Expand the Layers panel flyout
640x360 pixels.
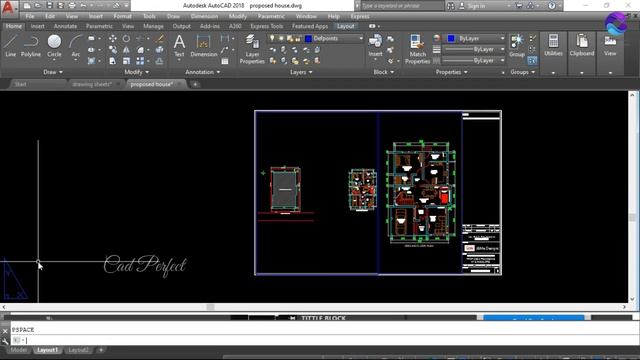(x=301, y=72)
